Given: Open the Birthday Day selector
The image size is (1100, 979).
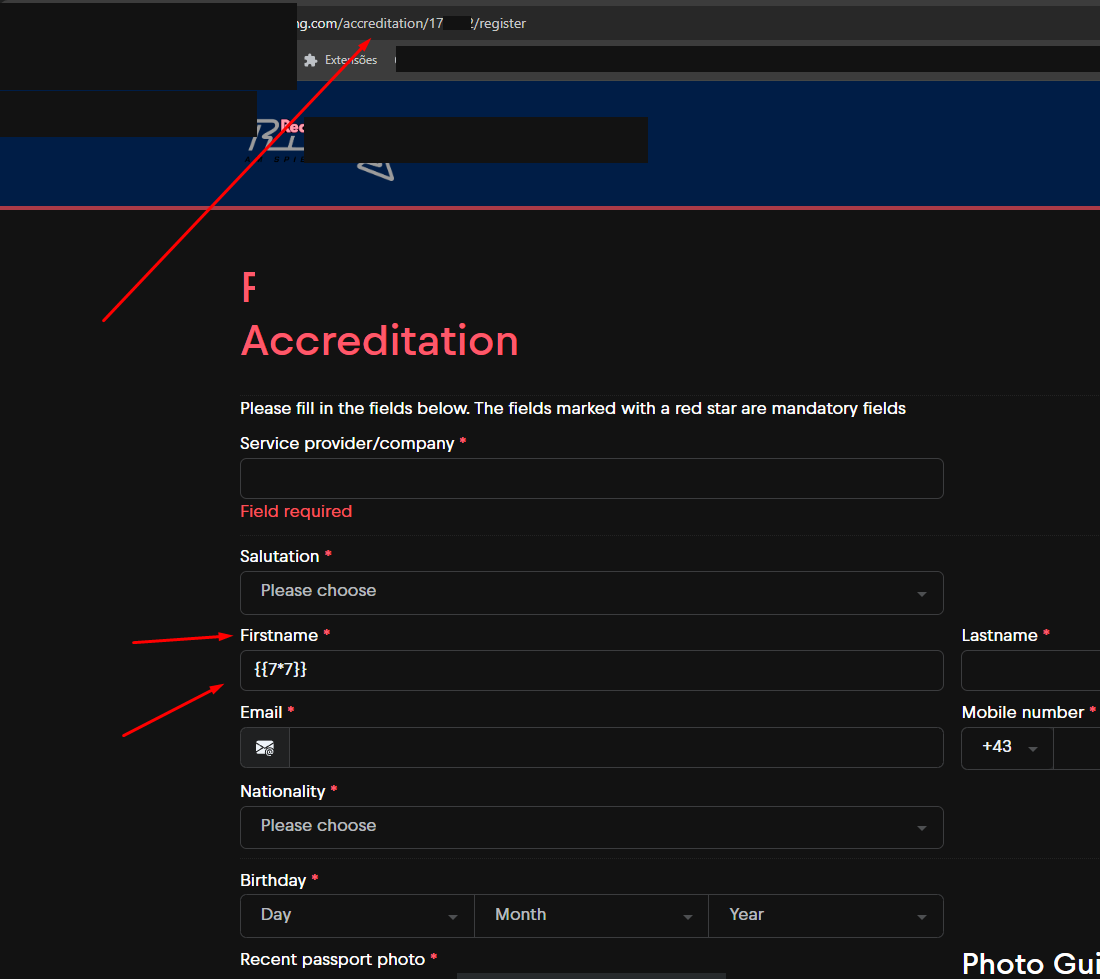Looking at the screenshot, I should [x=357, y=916].
